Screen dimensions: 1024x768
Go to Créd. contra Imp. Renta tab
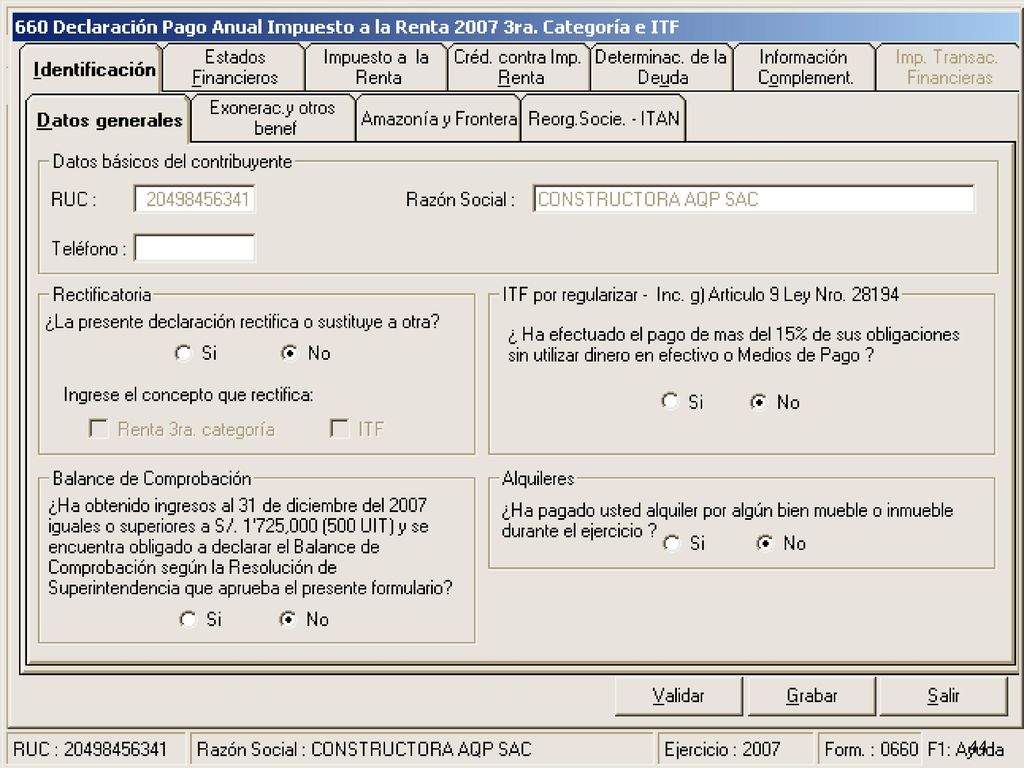tap(519, 67)
